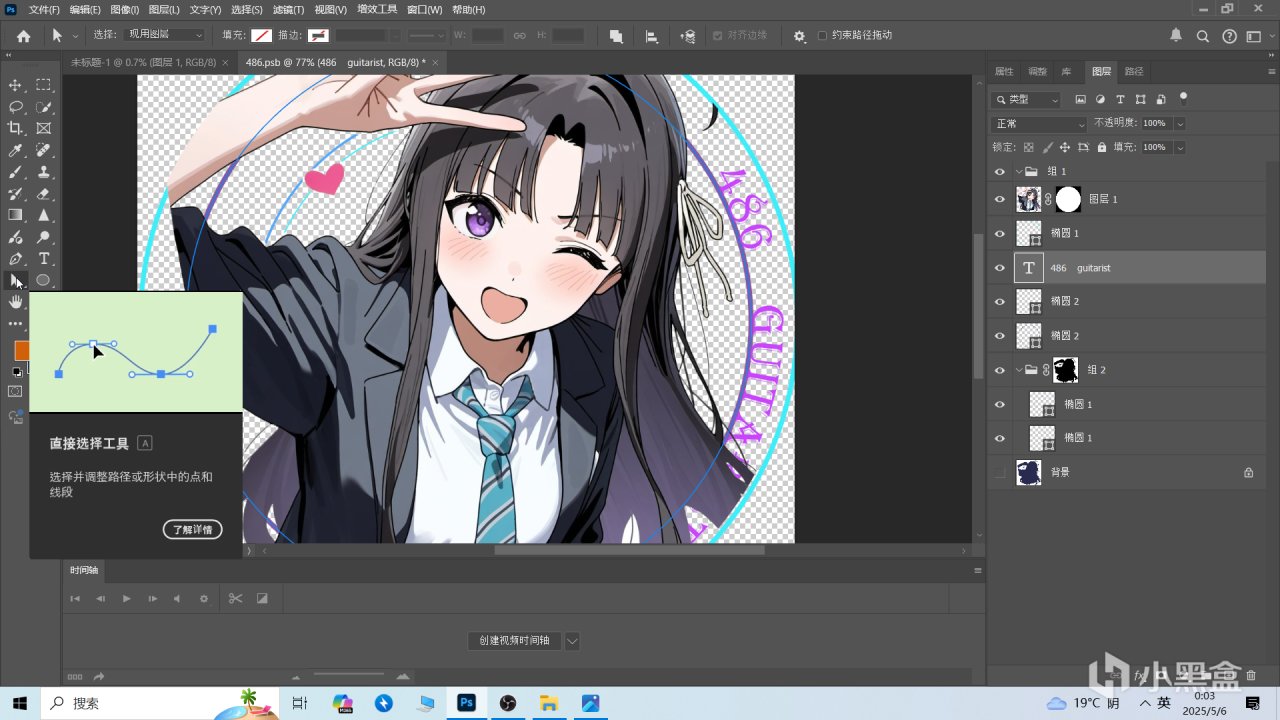The height and width of the screenshot is (720, 1280).
Task: Select the Lasso tool
Action: coord(15,107)
